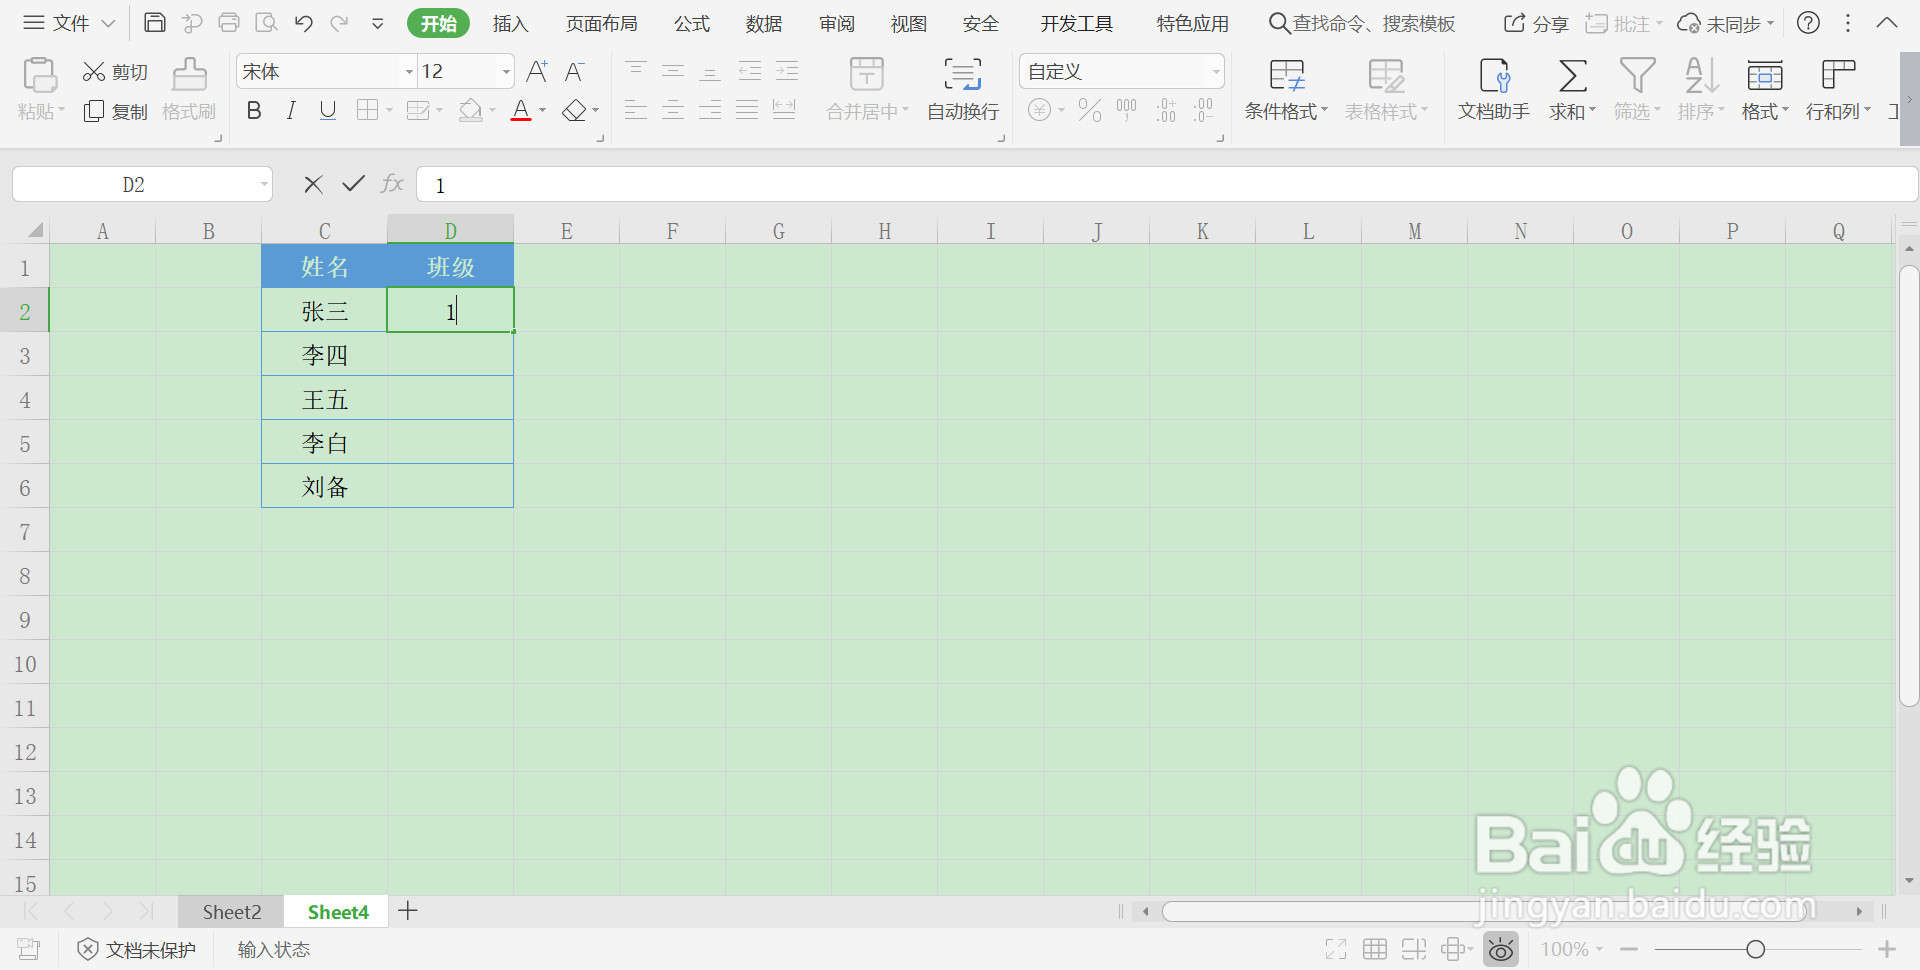Click Decrease decimal places icon
This screenshot has width=1920, height=970.
[x=1203, y=110]
